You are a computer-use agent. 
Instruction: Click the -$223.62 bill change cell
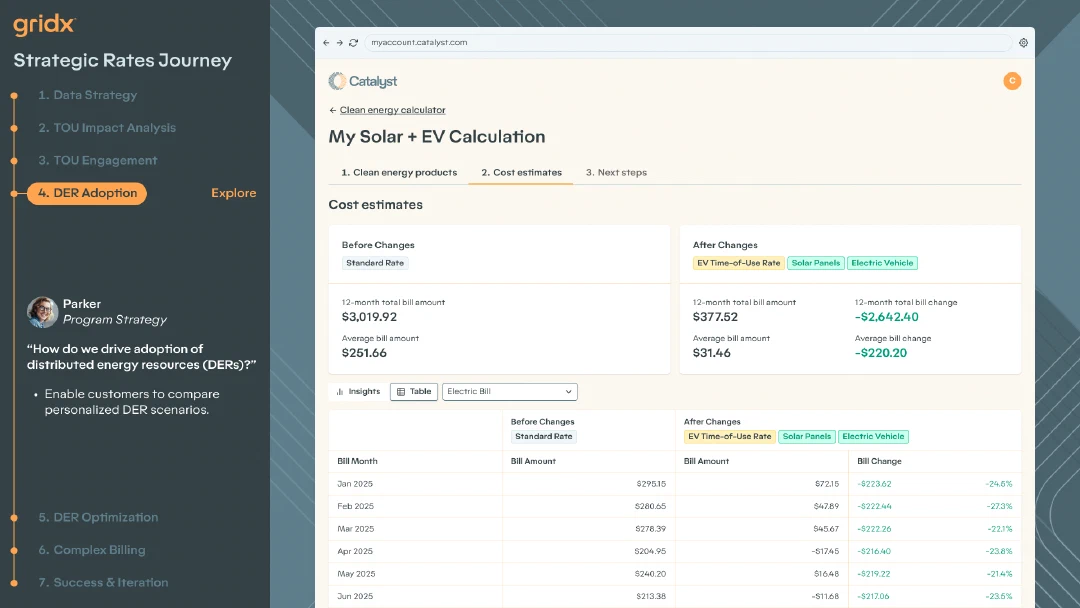[x=874, y=484]
